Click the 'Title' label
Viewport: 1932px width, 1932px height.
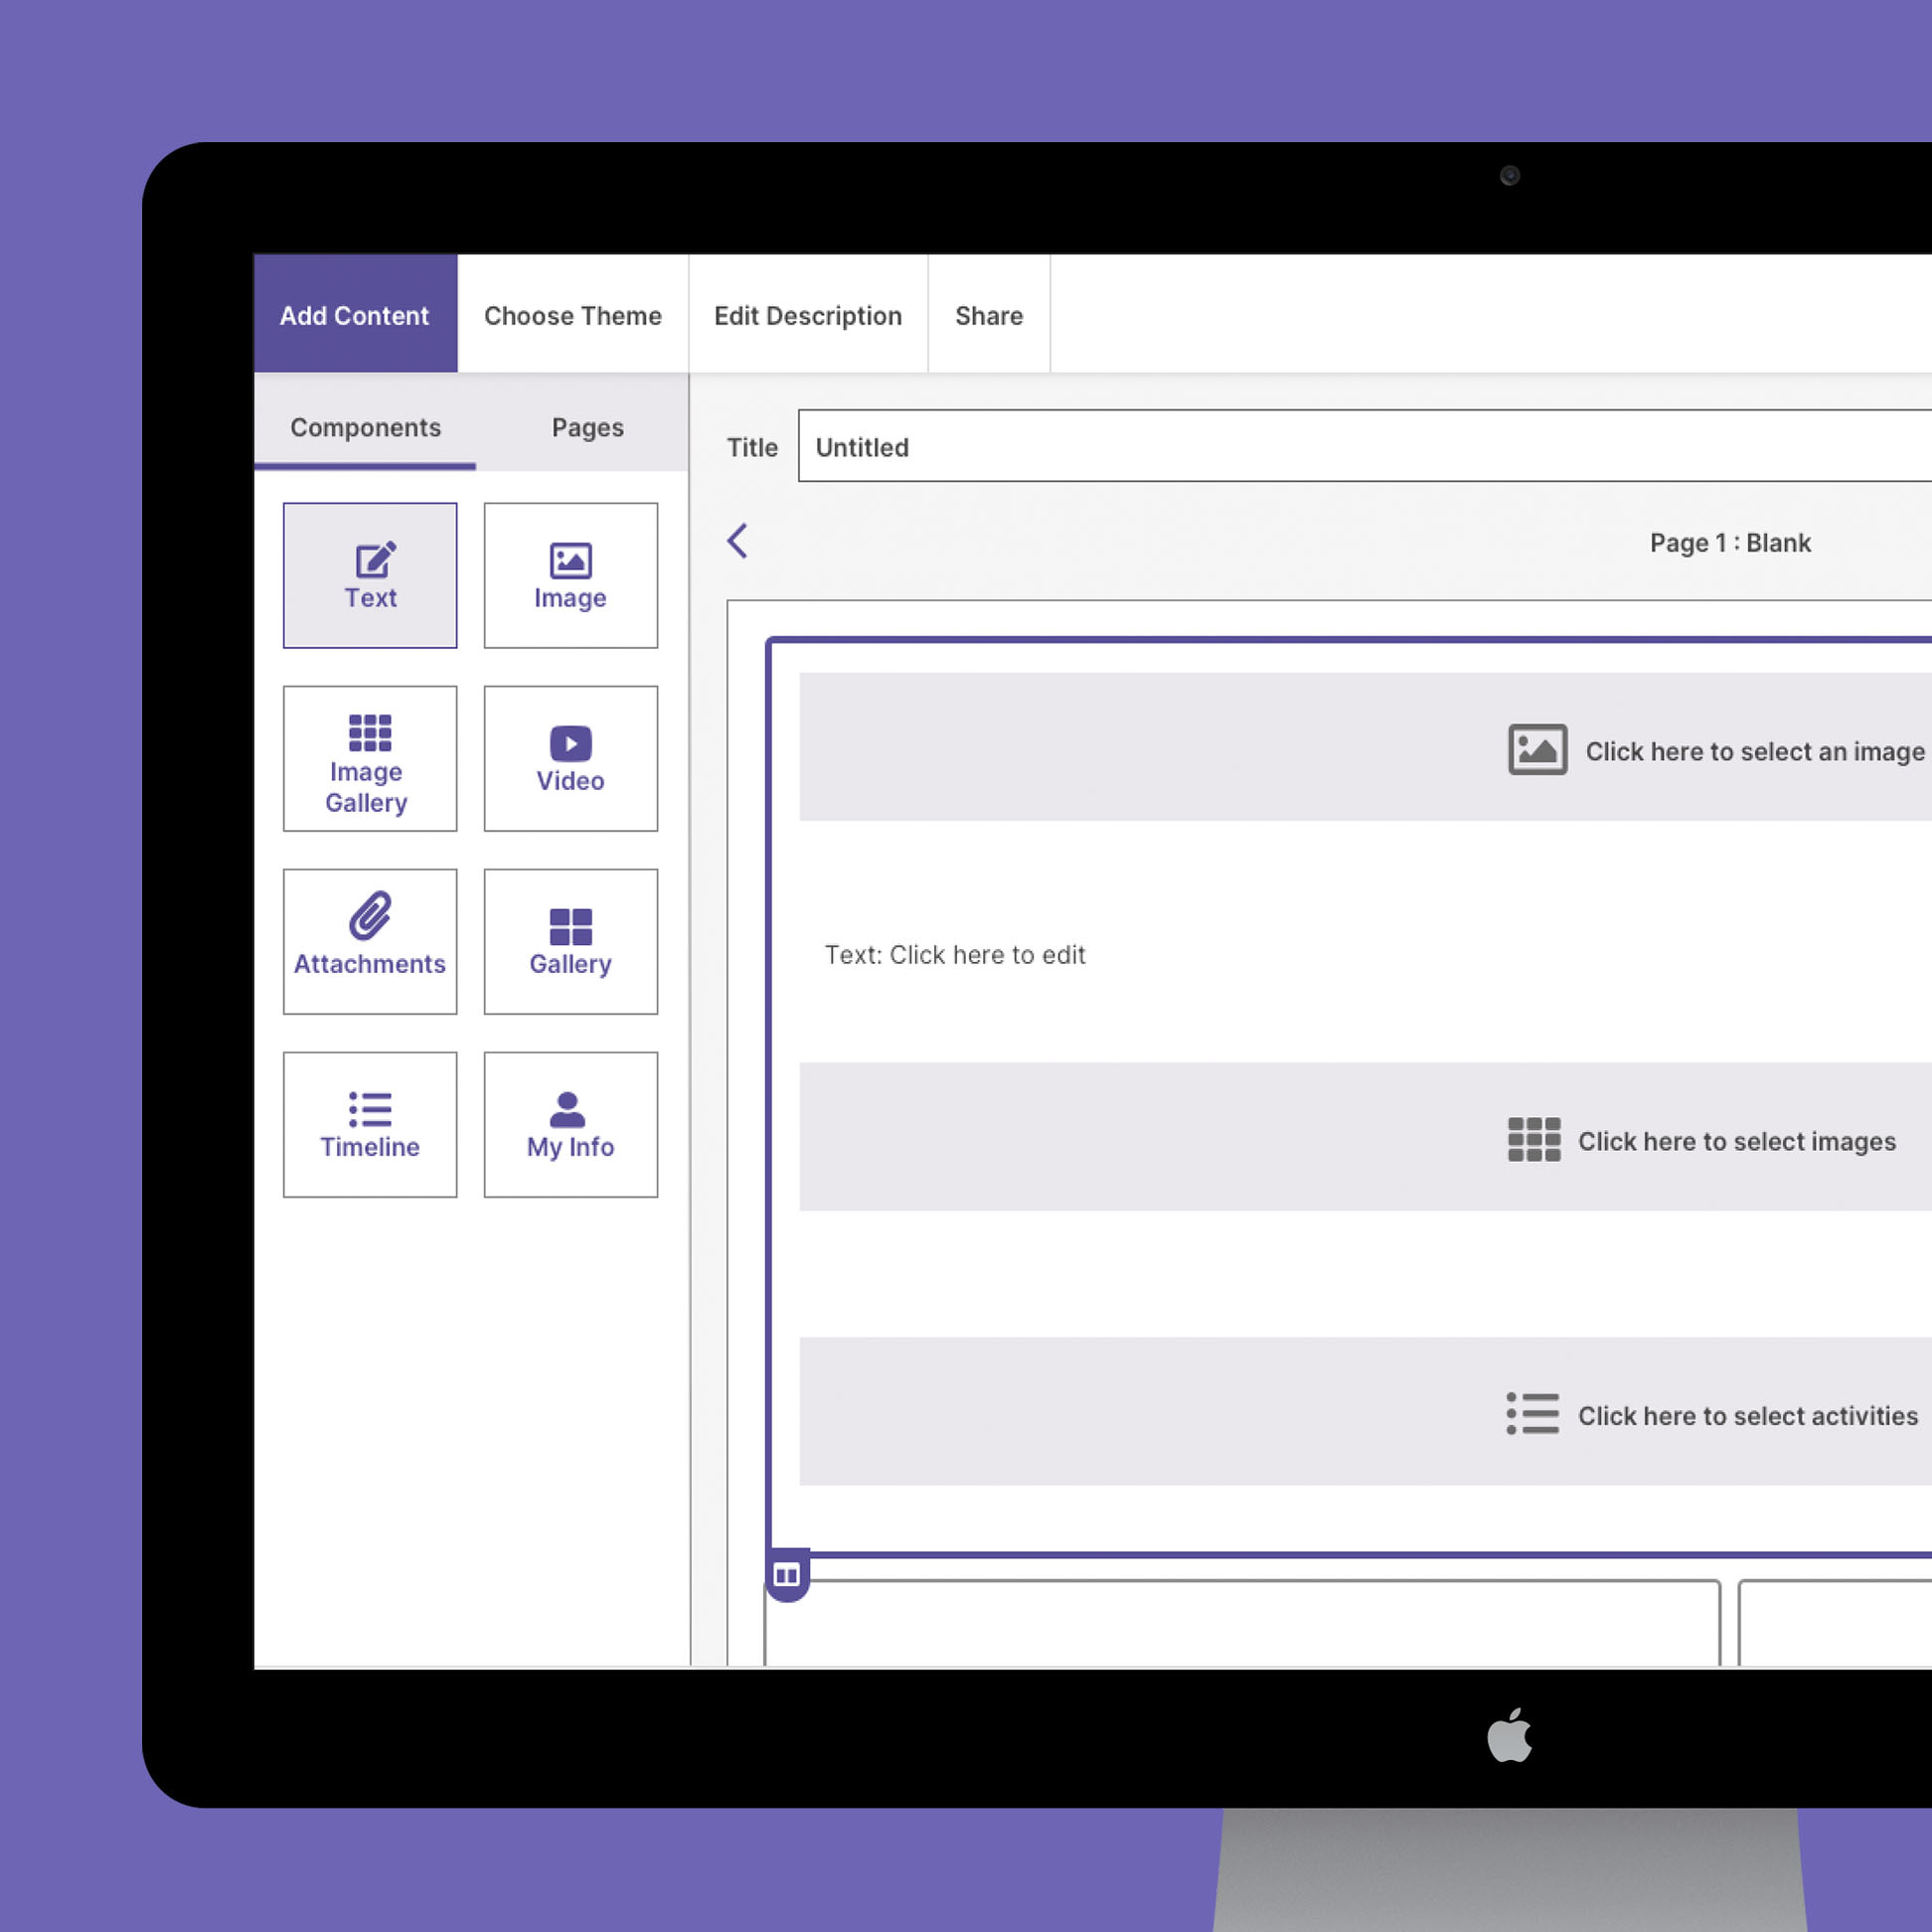752,447
